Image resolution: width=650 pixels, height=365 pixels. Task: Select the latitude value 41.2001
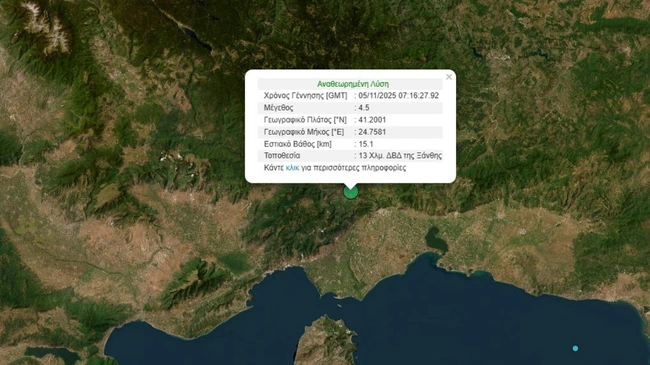(x=372, y=120)
